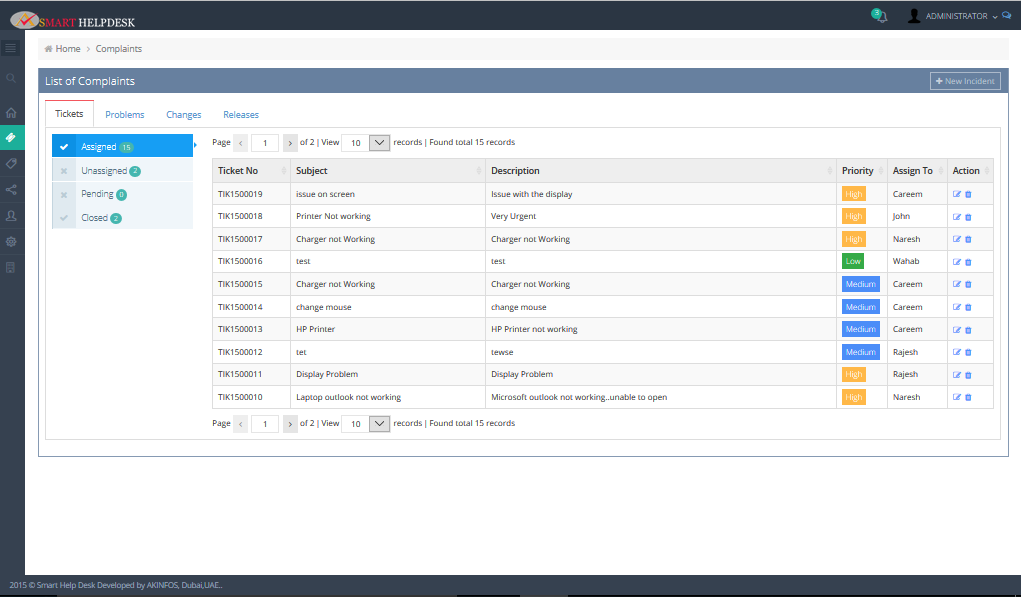Click the search icon in the sidebar
Screen dimensions: 1024x598
tap(11, 78)
